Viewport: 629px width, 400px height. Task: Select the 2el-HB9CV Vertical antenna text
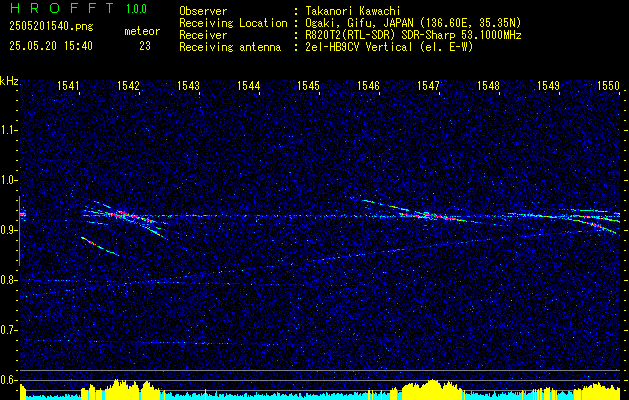tap(389, 47)
